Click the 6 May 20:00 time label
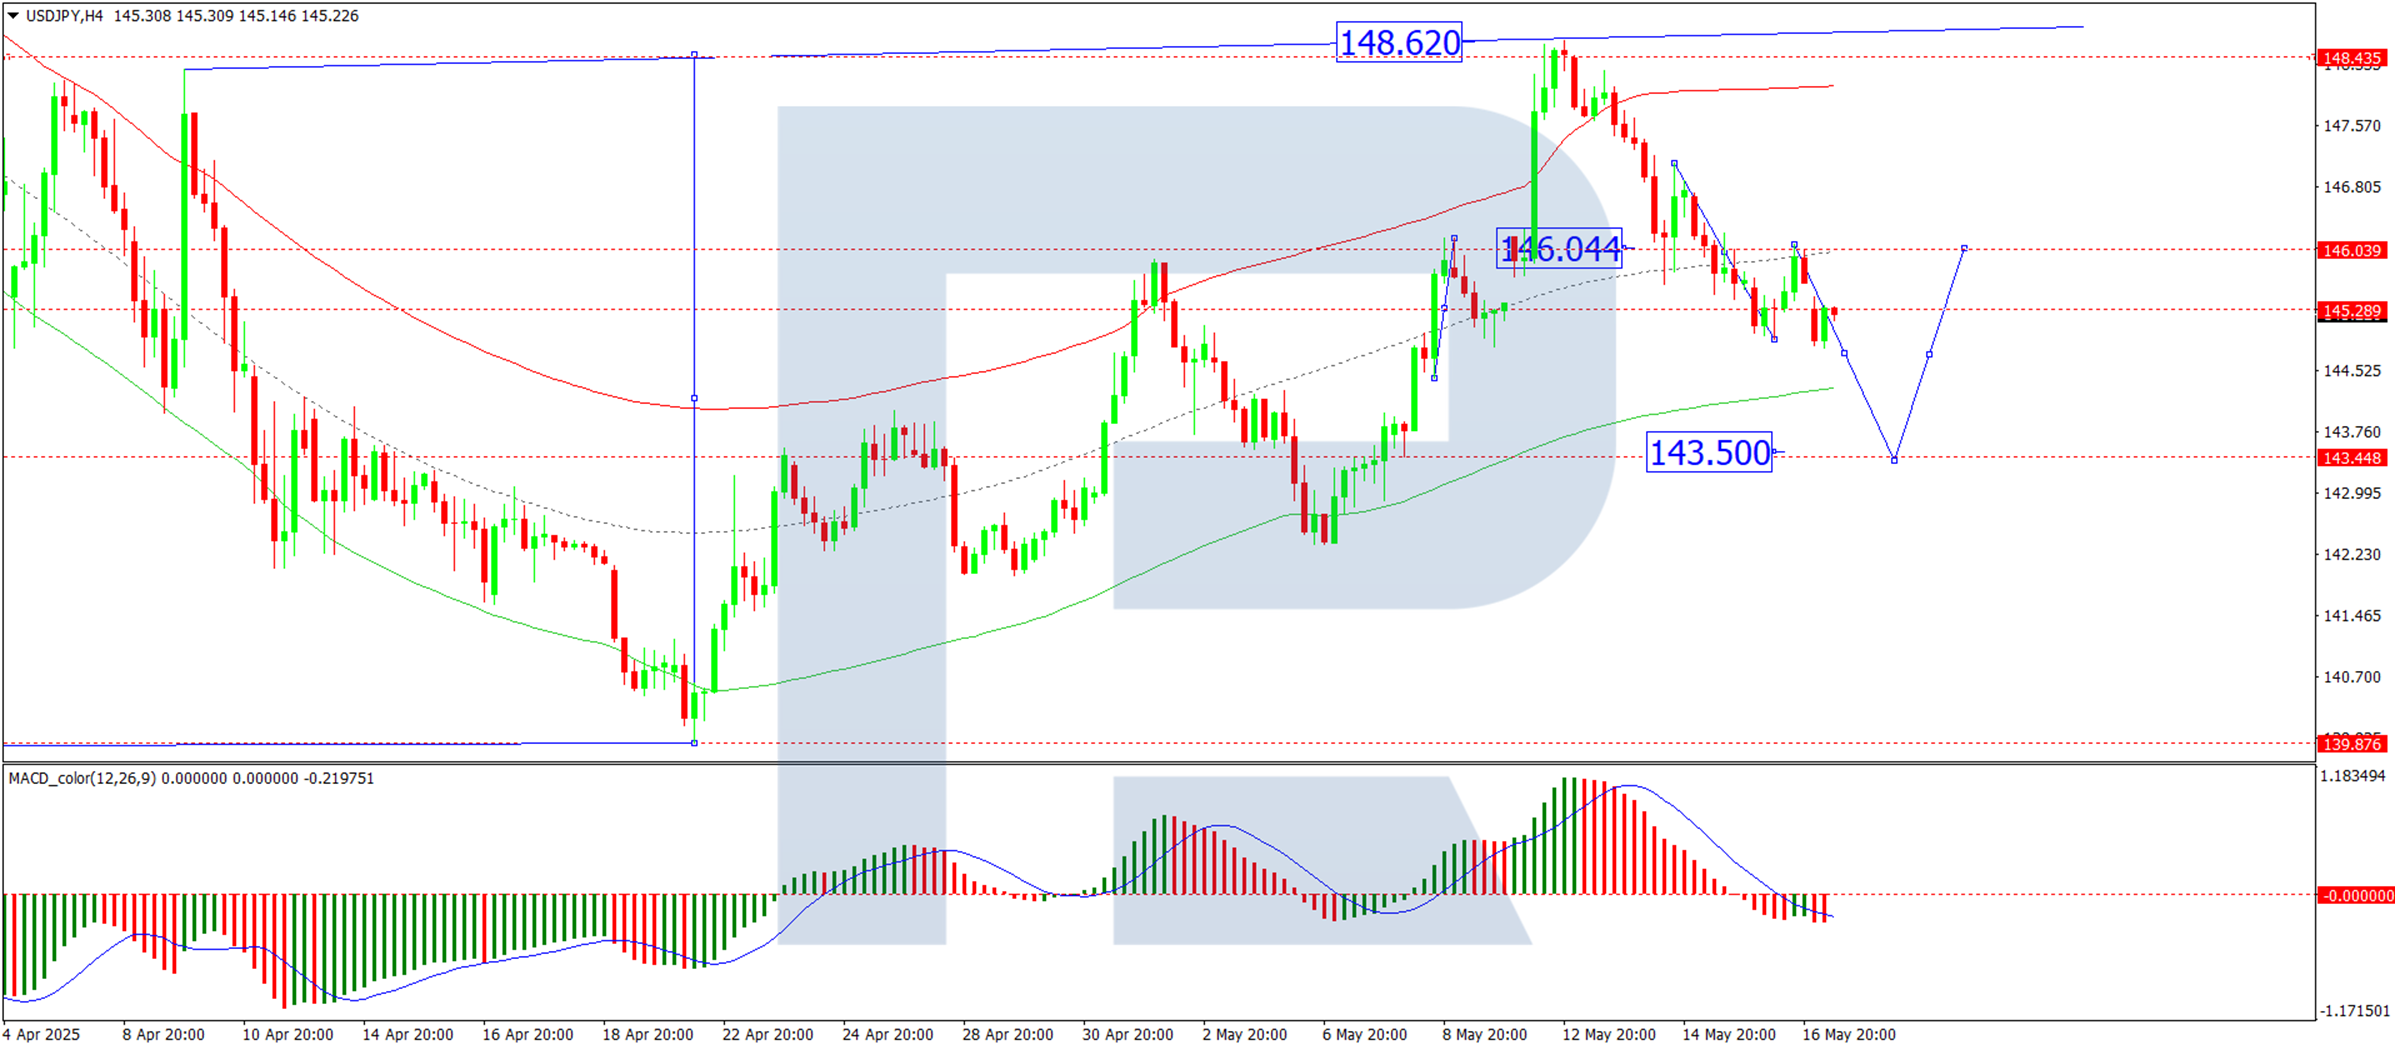Image resolution: width=2395 pixels, height=1050 pixels. click(x=1364, y=1034)
